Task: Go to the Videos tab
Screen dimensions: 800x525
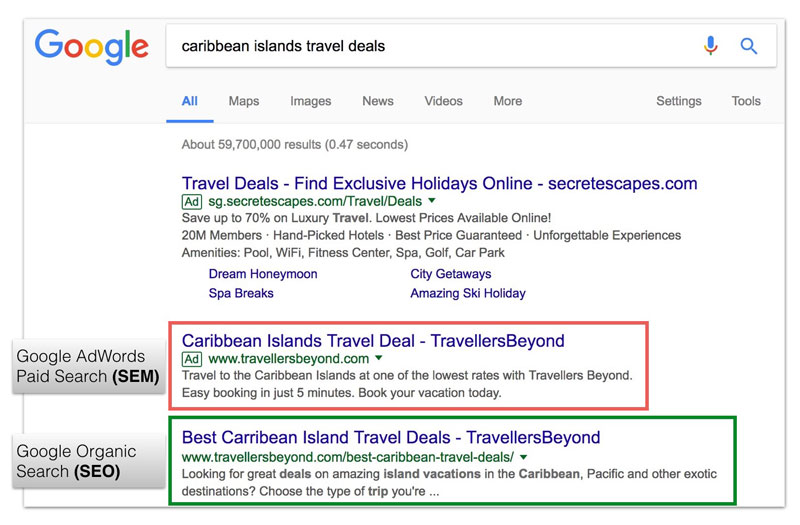Action: [x=443, y=101]
